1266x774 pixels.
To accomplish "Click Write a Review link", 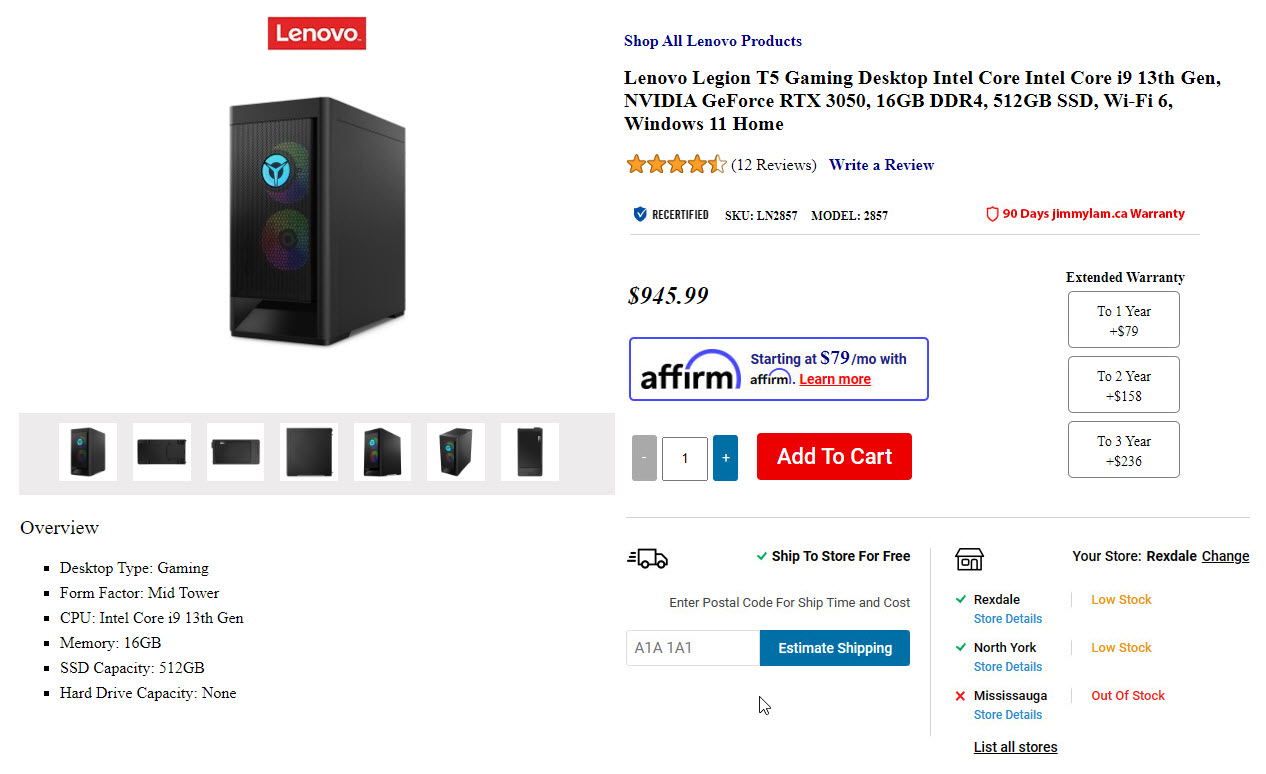I will pyautogui.click(x=881, y=165).
